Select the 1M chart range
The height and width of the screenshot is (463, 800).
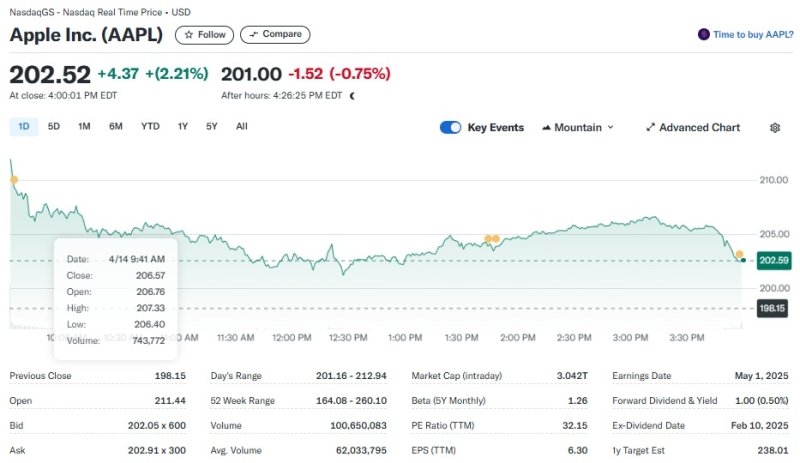tap(84, 126)
